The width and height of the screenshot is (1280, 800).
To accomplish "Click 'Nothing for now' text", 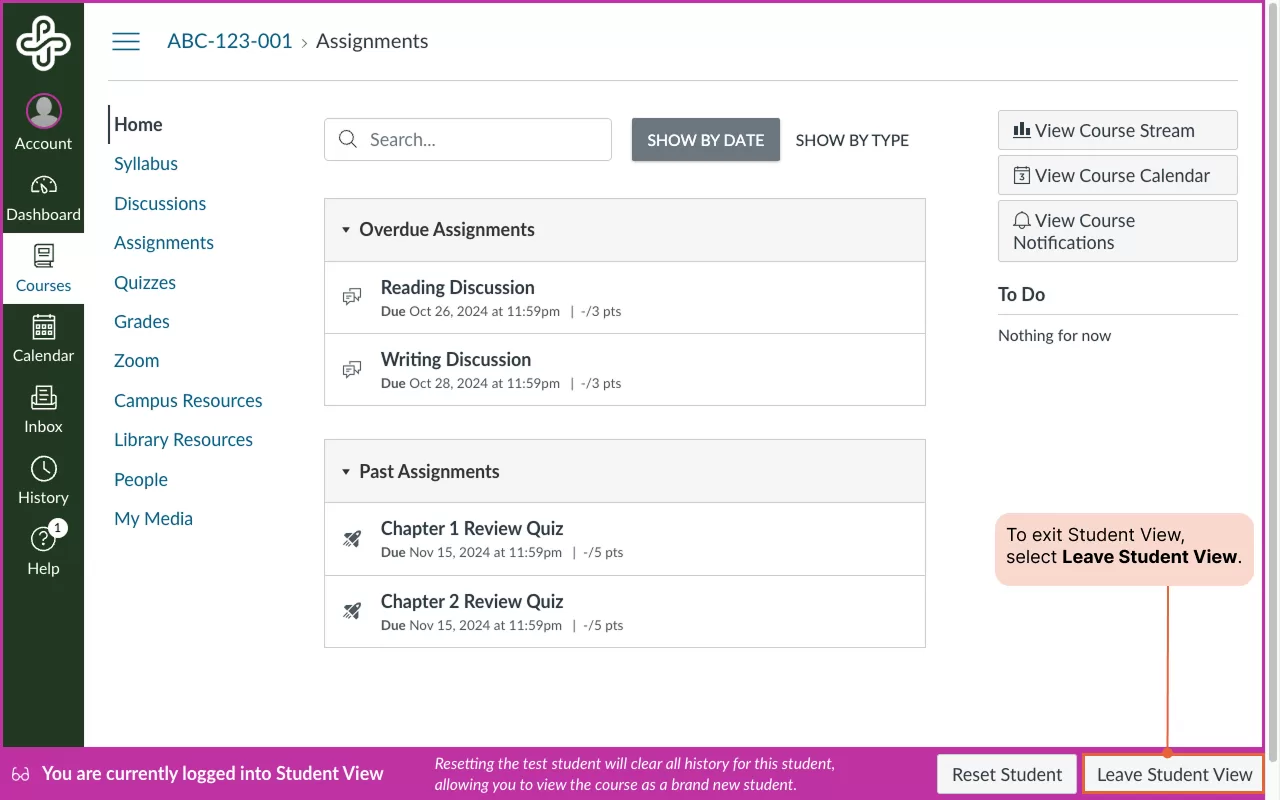I will tap(1054, 335).
